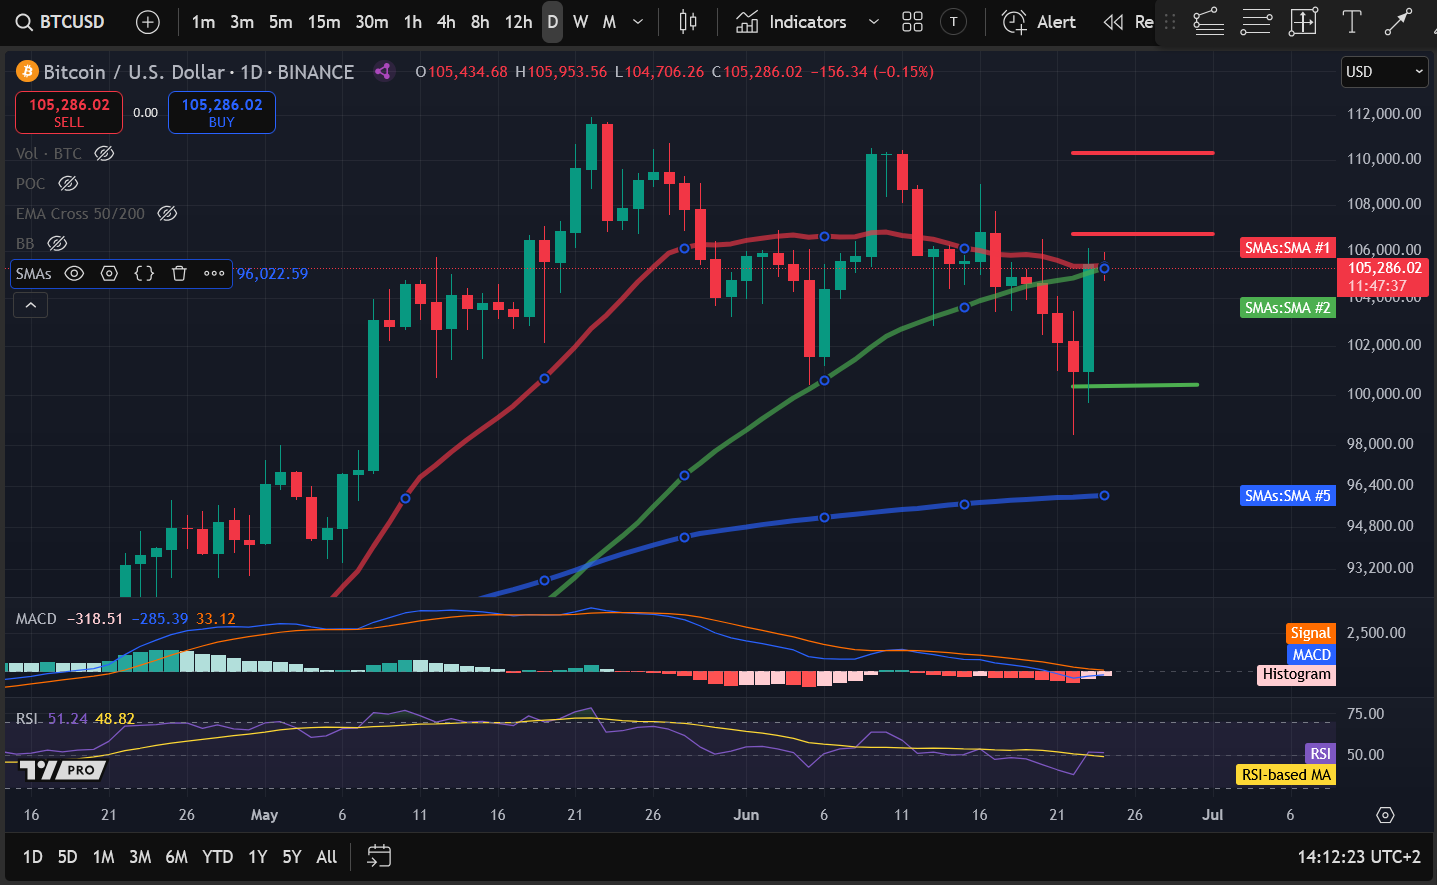Click the orange Signal label
The width and height of the screenshot is (1437, 885).
tap(1310, 633)
